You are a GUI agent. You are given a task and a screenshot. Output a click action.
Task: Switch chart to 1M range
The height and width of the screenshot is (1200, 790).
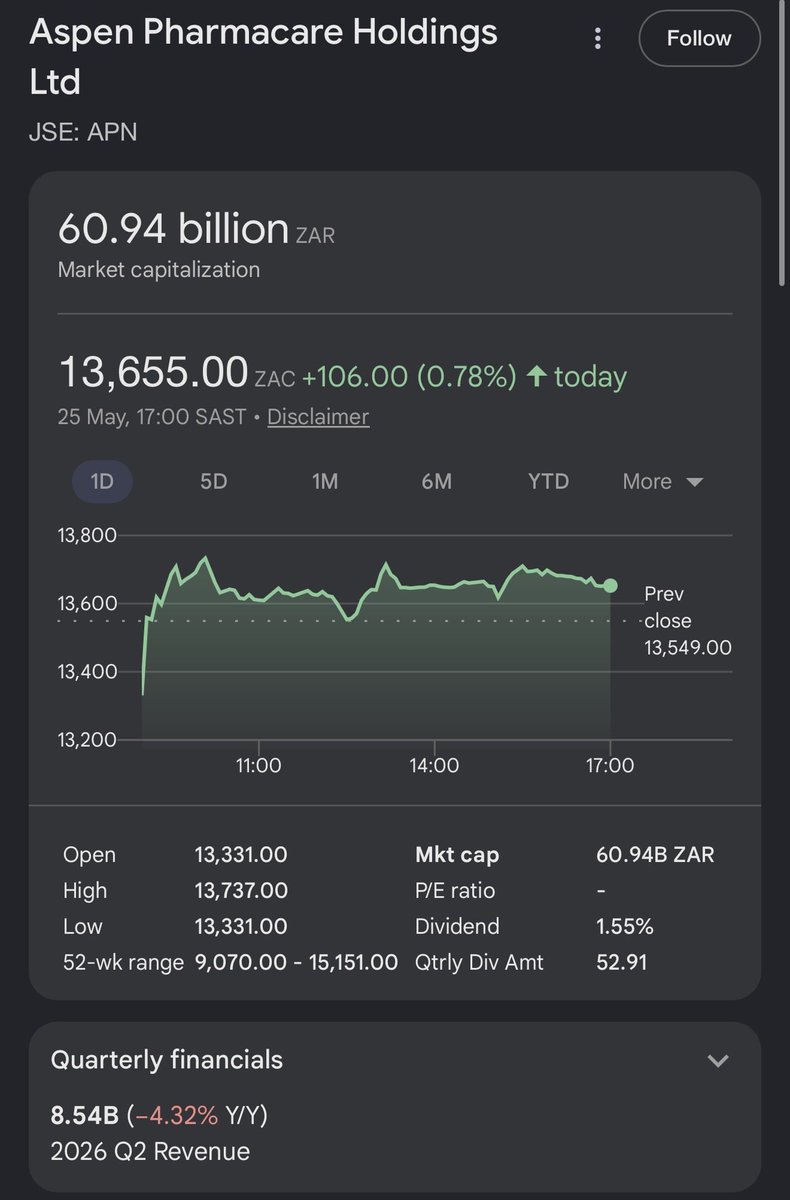[325, 481]
